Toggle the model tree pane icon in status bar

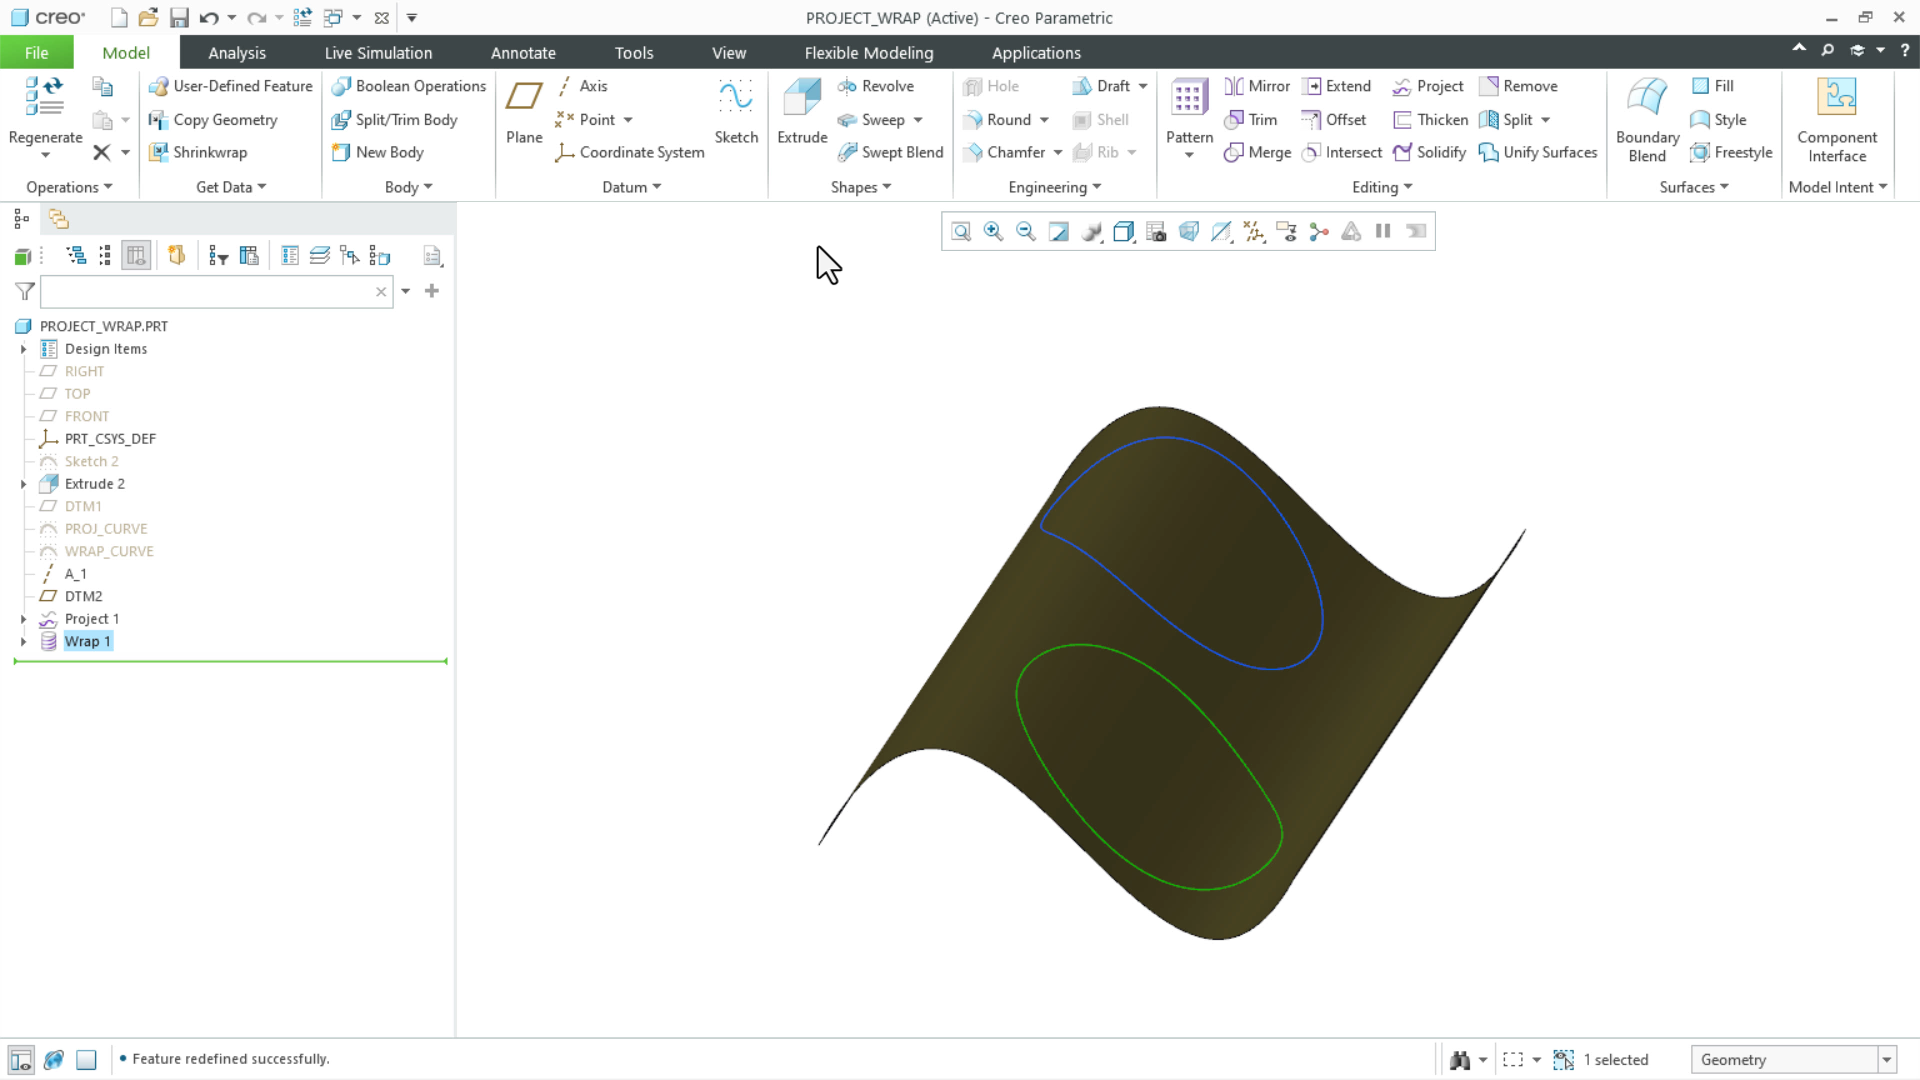pyautogui.click(x=21, y=1060)
